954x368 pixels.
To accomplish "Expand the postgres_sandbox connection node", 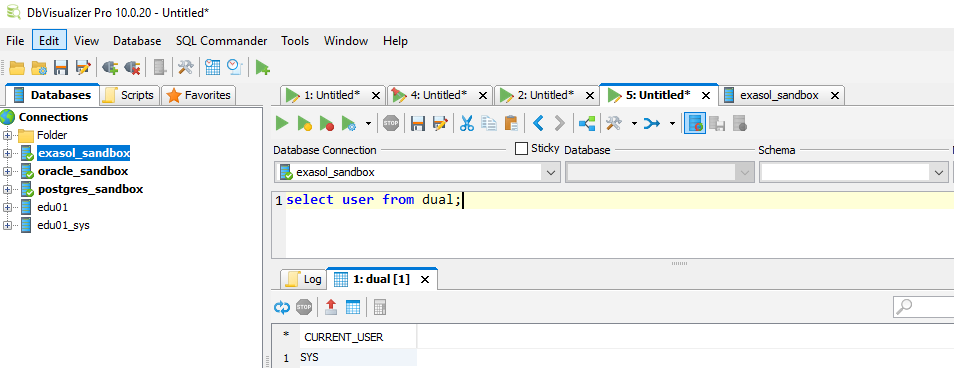I will [7, 189].
